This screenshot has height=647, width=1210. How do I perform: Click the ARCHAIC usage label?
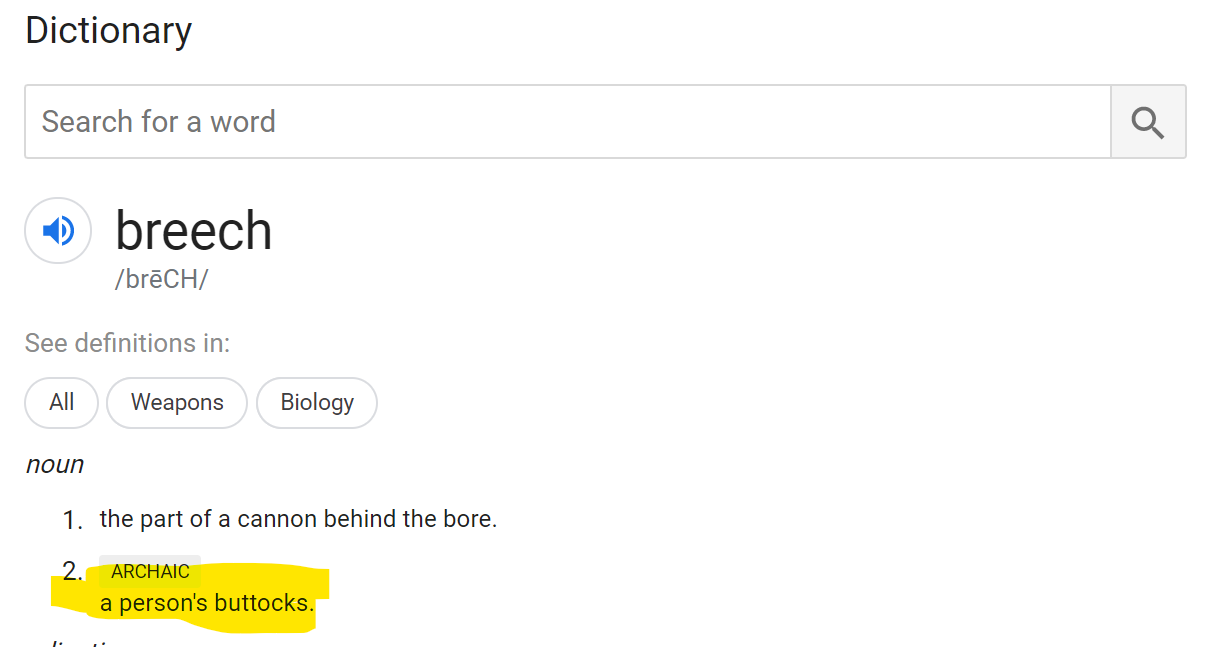(x=150, y=572)
